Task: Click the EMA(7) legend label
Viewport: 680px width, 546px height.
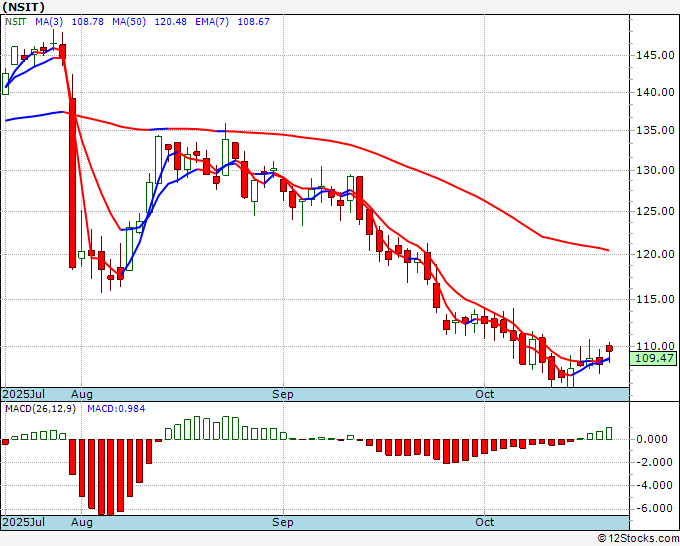Action: (212, 22)
